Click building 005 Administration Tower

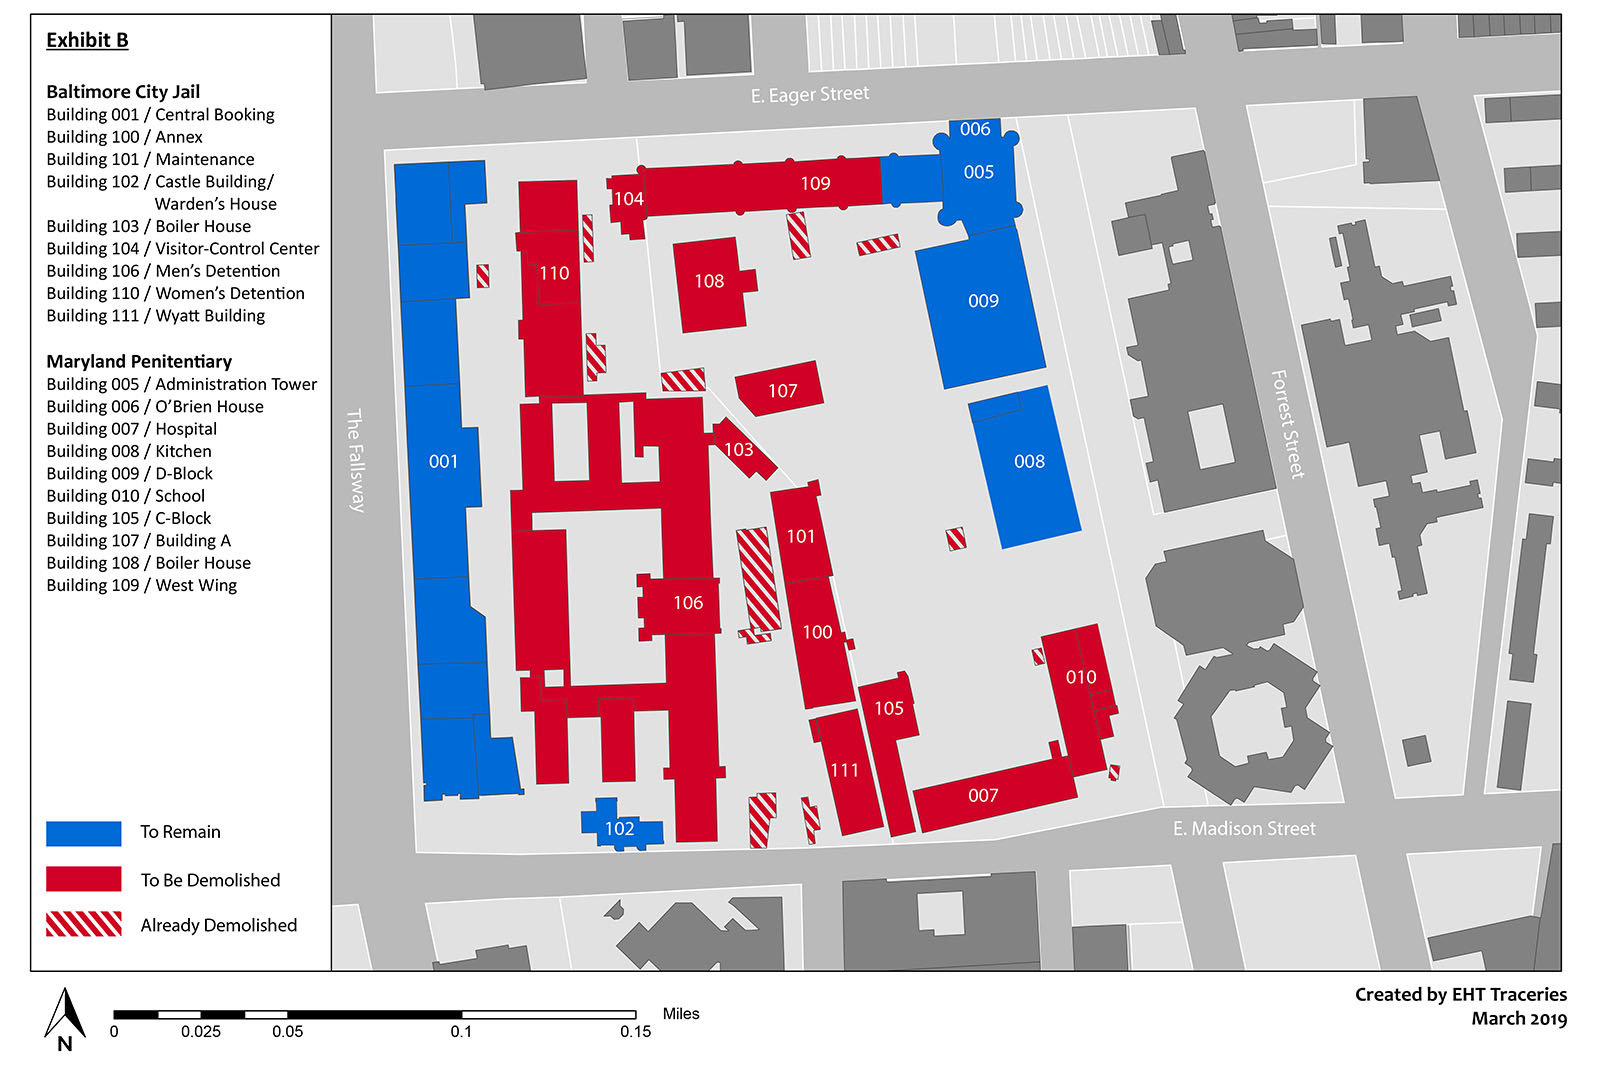coord(978,173)
